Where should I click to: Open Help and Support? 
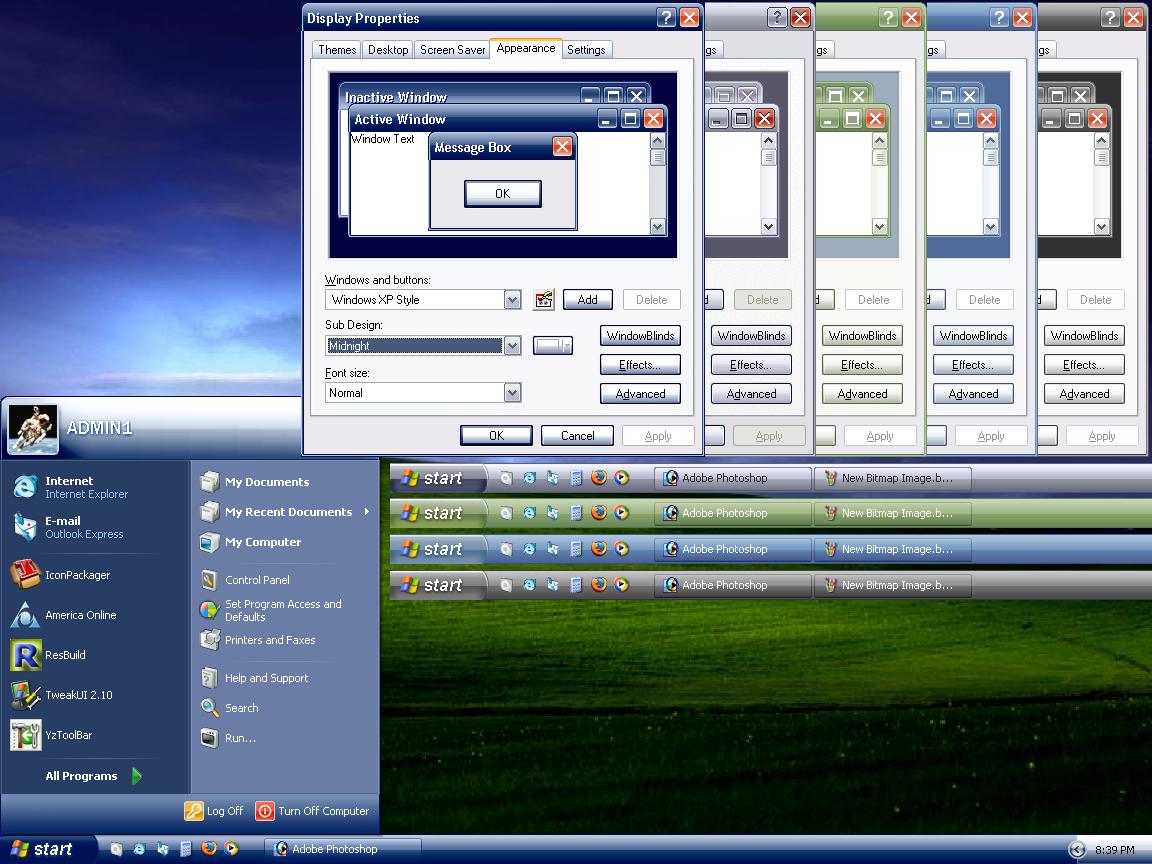(x=254, y=678)
